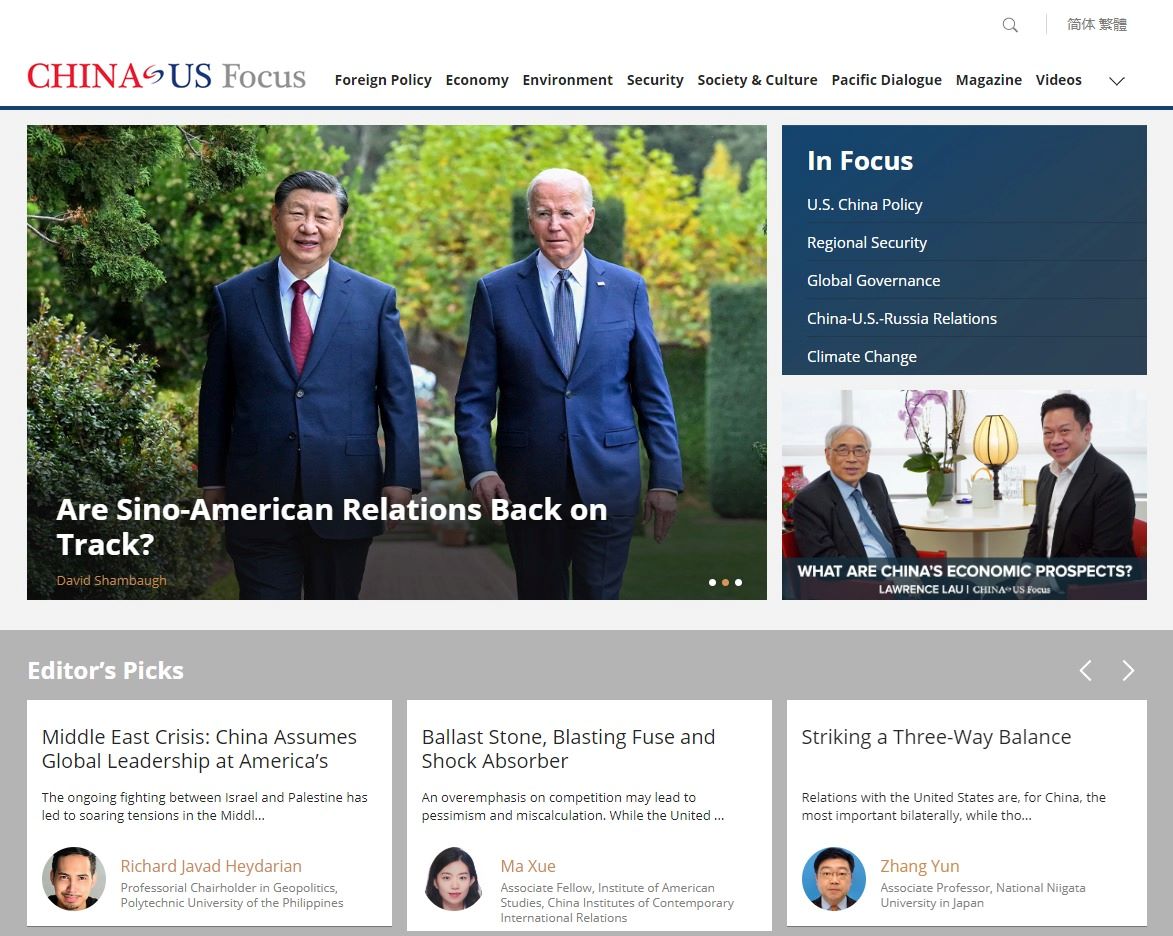Click the excerpt 'Relations with the United States are'
The height and width of the screenshot is (936, 1173).
coord(953,807)
